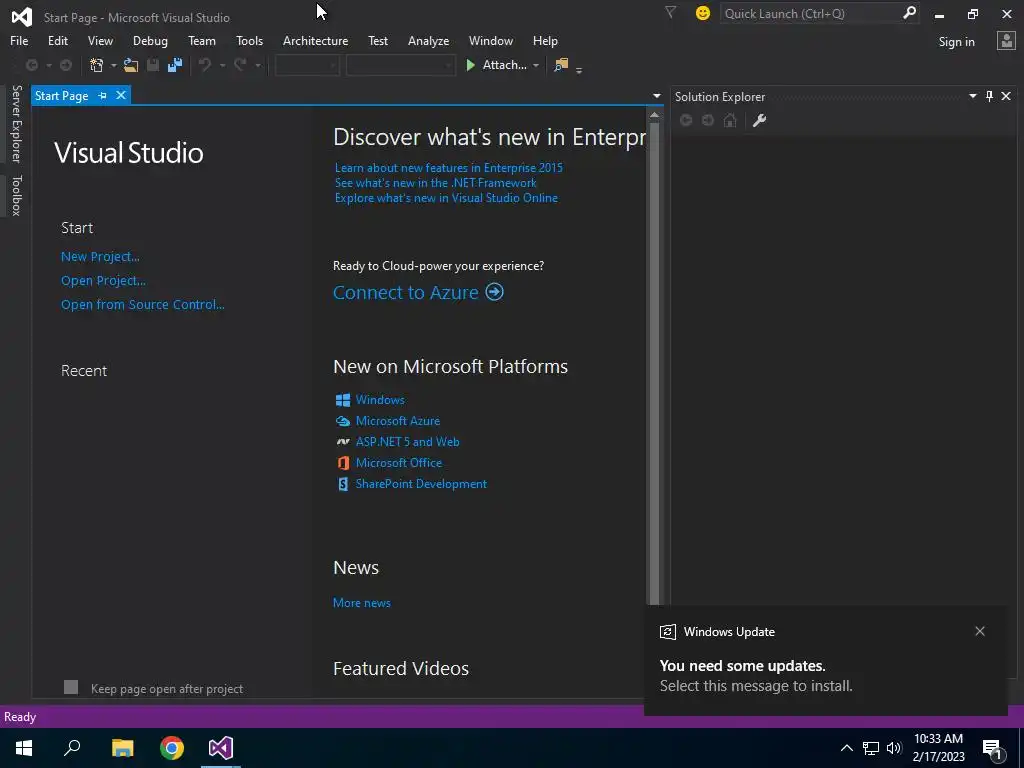This screenshot has height=768, width=1024.
Task: Toggle pin on the Start Page tab
Action: (103, 95)
